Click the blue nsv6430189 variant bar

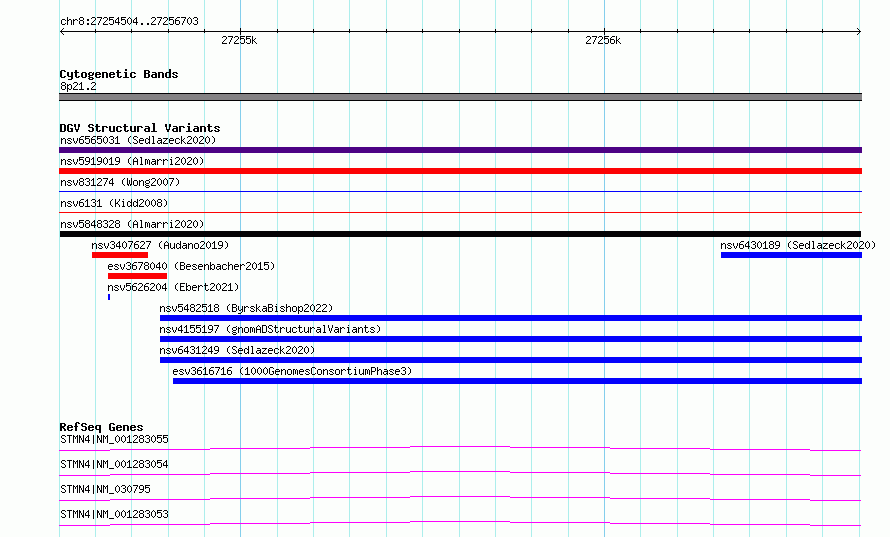pyautogui.click(x=791, y=255)
